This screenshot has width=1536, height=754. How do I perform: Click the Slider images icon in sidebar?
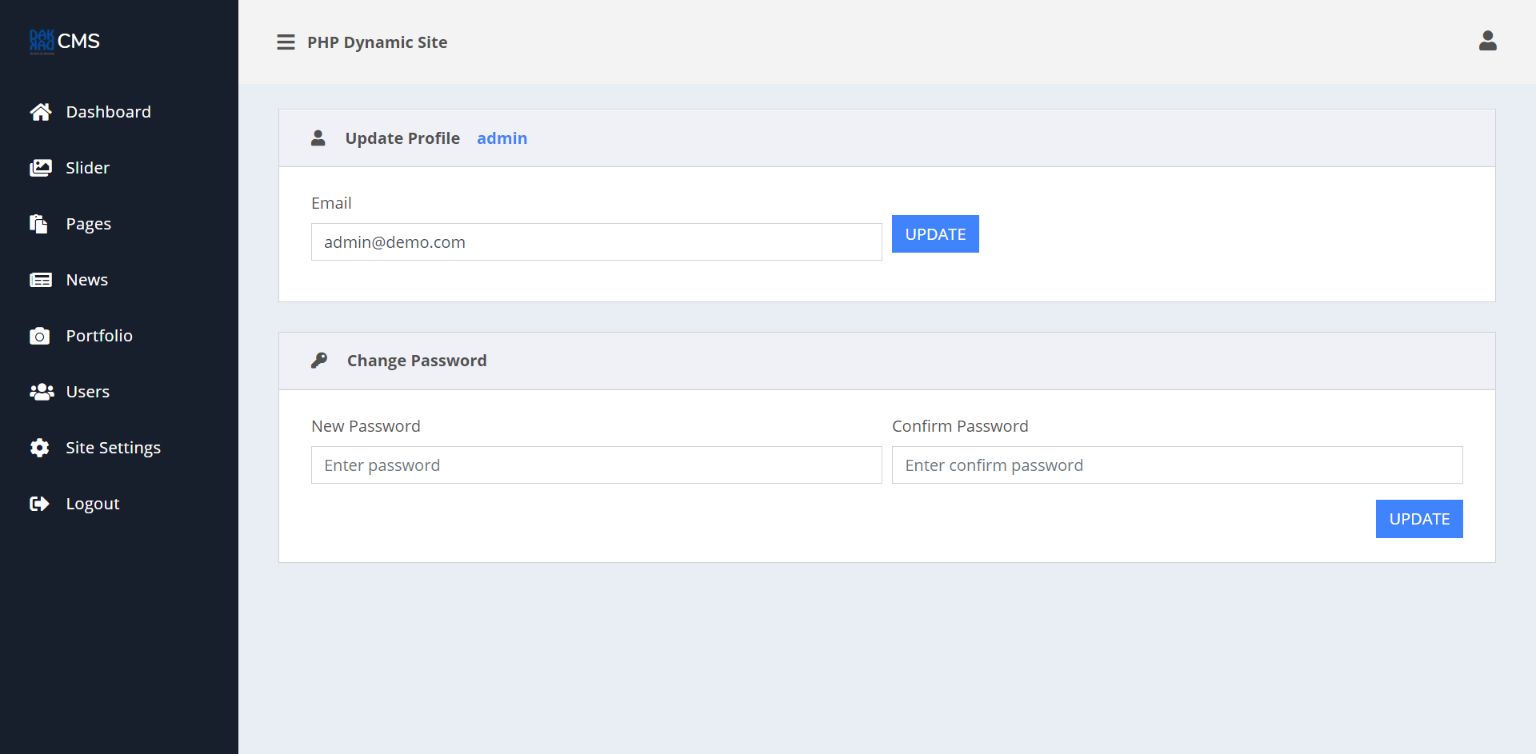pos(40,168)
